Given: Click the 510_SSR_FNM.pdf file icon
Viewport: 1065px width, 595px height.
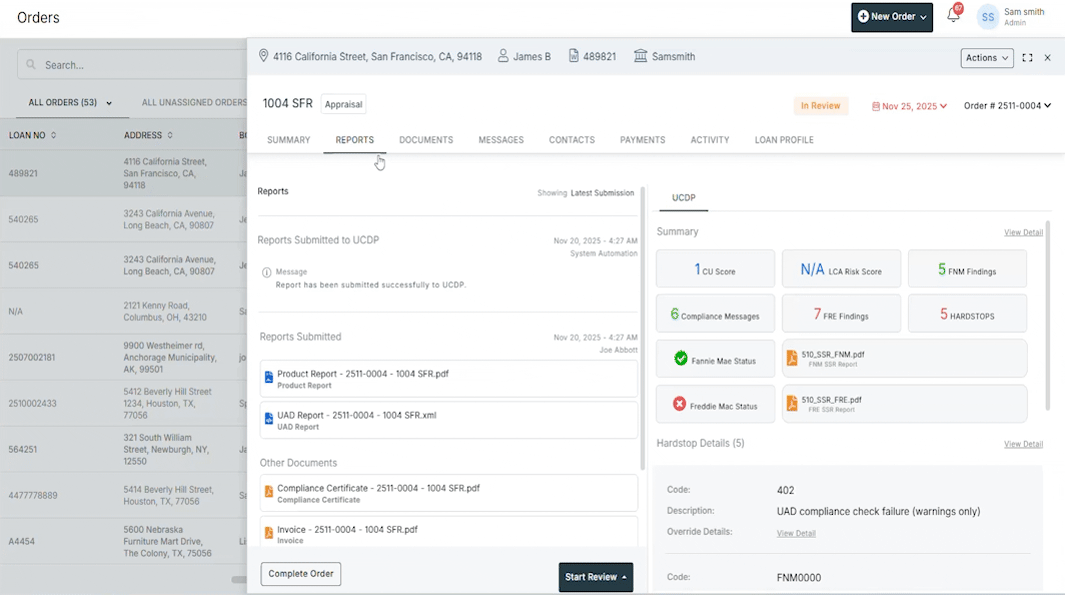Looking at the screenshot, I should coord(792,358).
